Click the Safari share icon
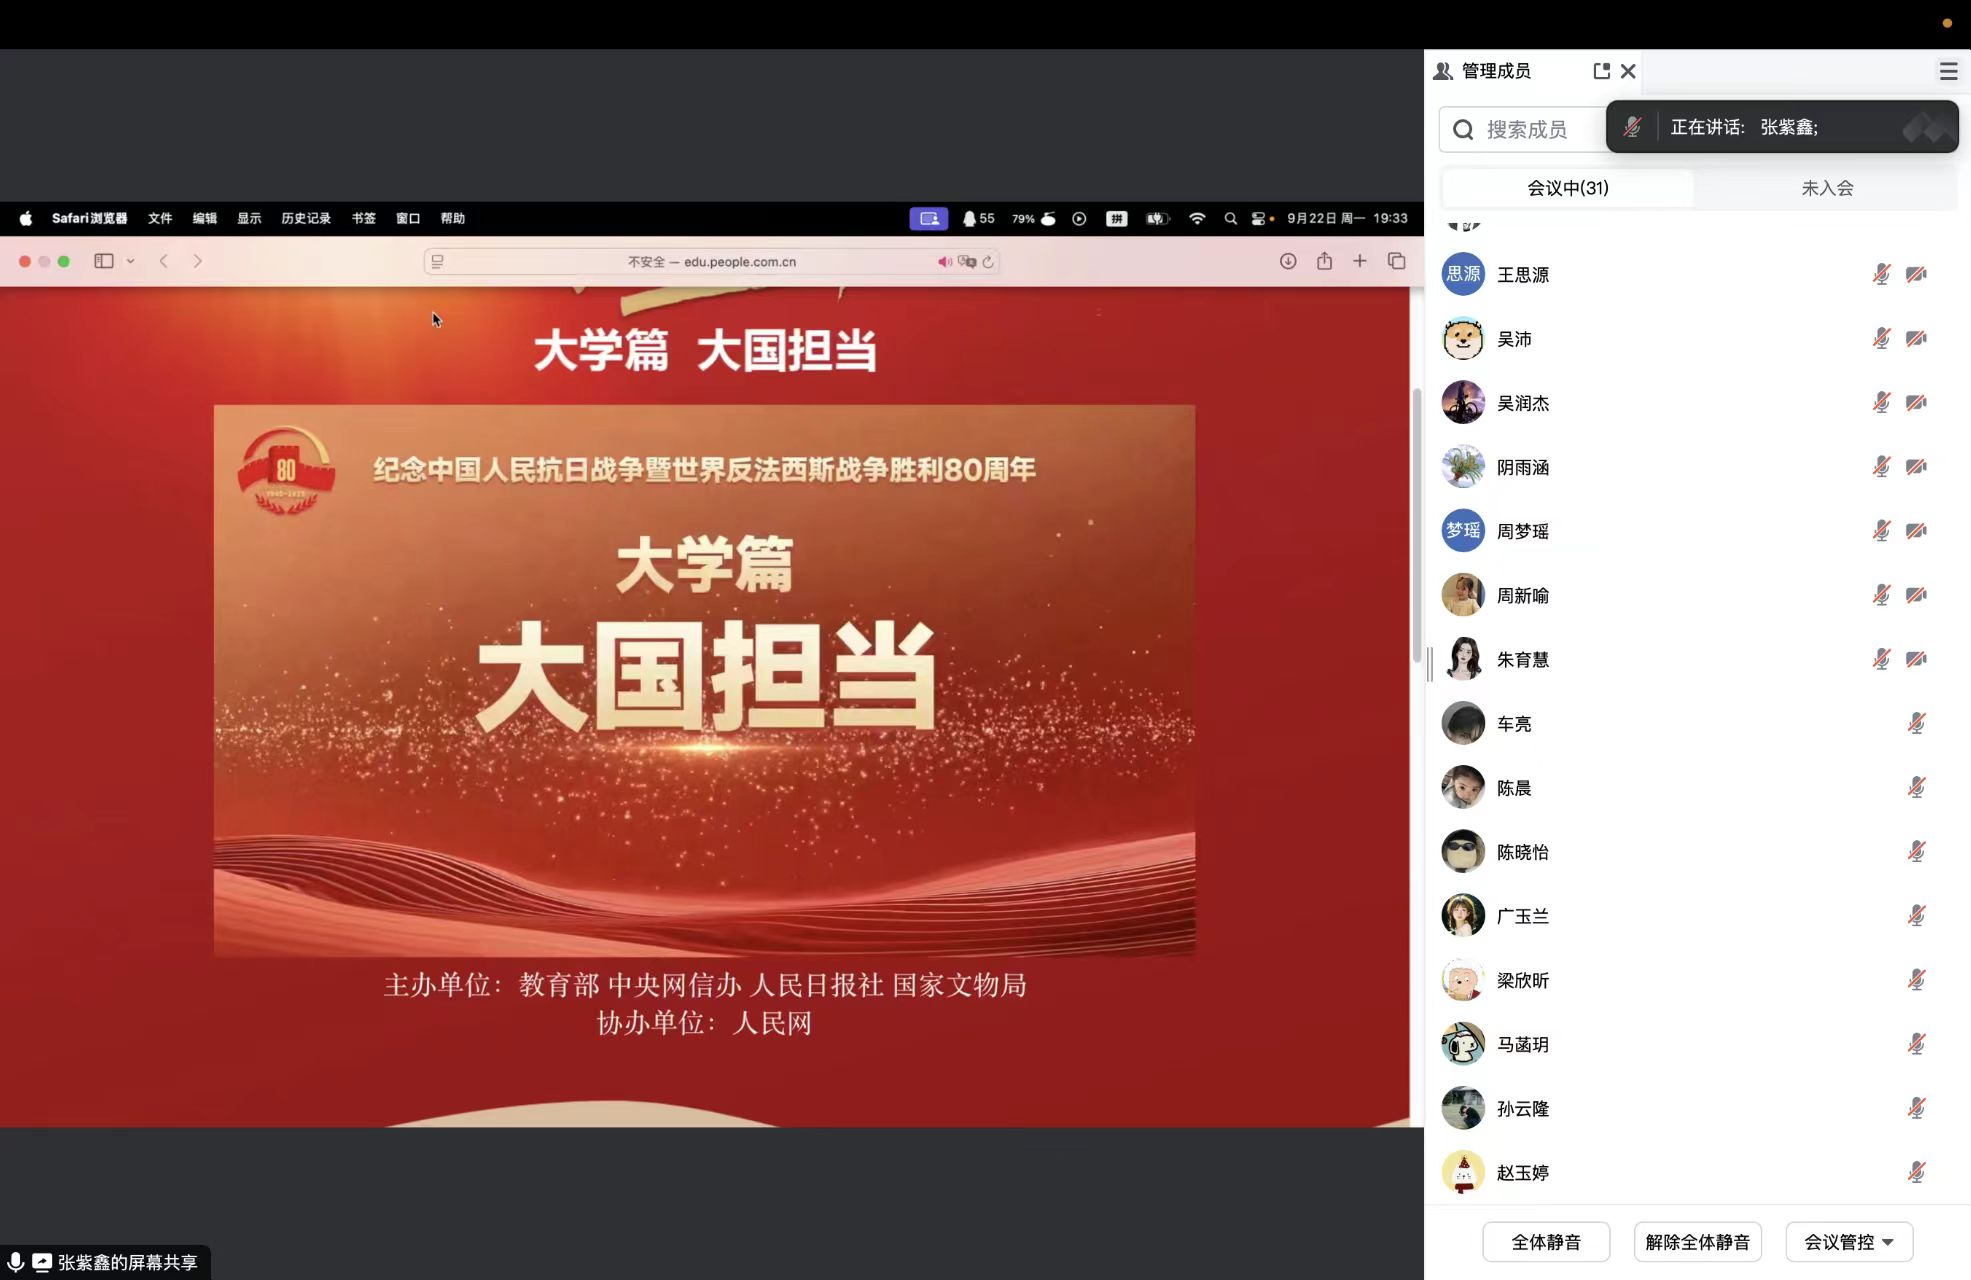The width and height of the screenshot is (1971, 1280). pyautogui.click(x=1324, y=261)
